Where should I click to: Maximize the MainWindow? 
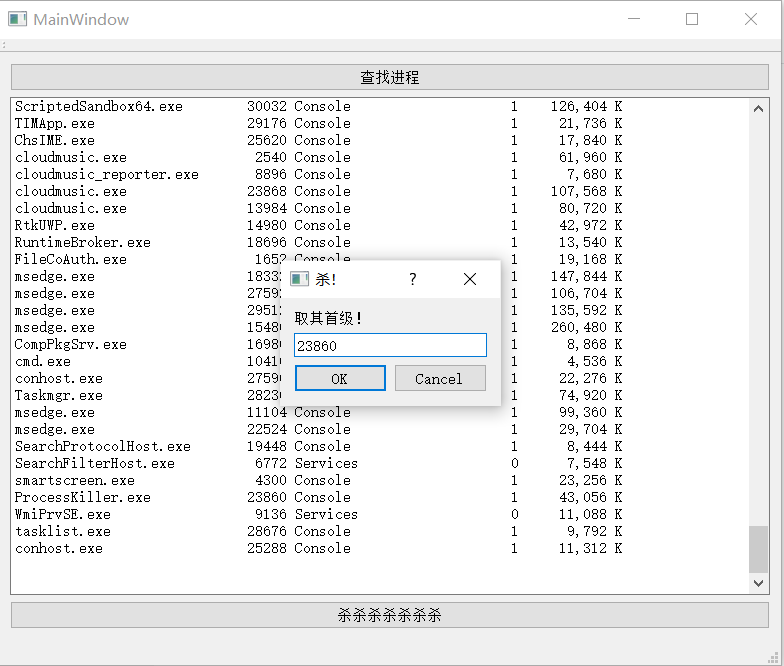pos(692,19)
